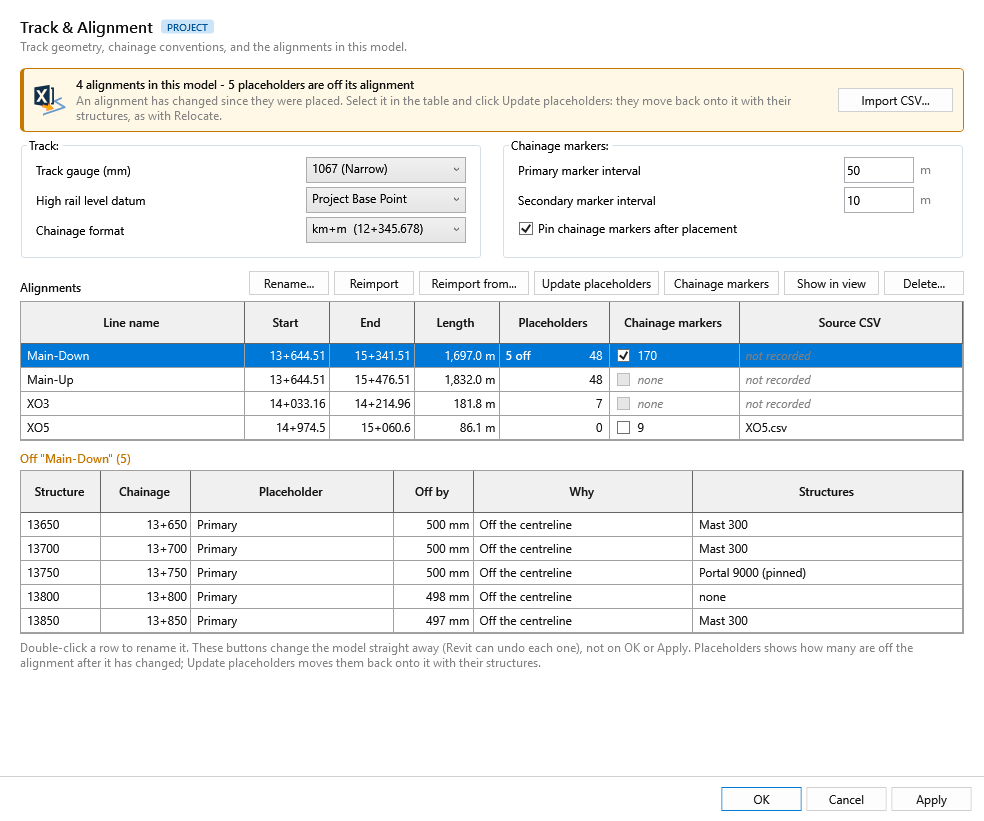Click the Off by column header
Viewport: 984px width, 821px height.
[x=433, y=491]
